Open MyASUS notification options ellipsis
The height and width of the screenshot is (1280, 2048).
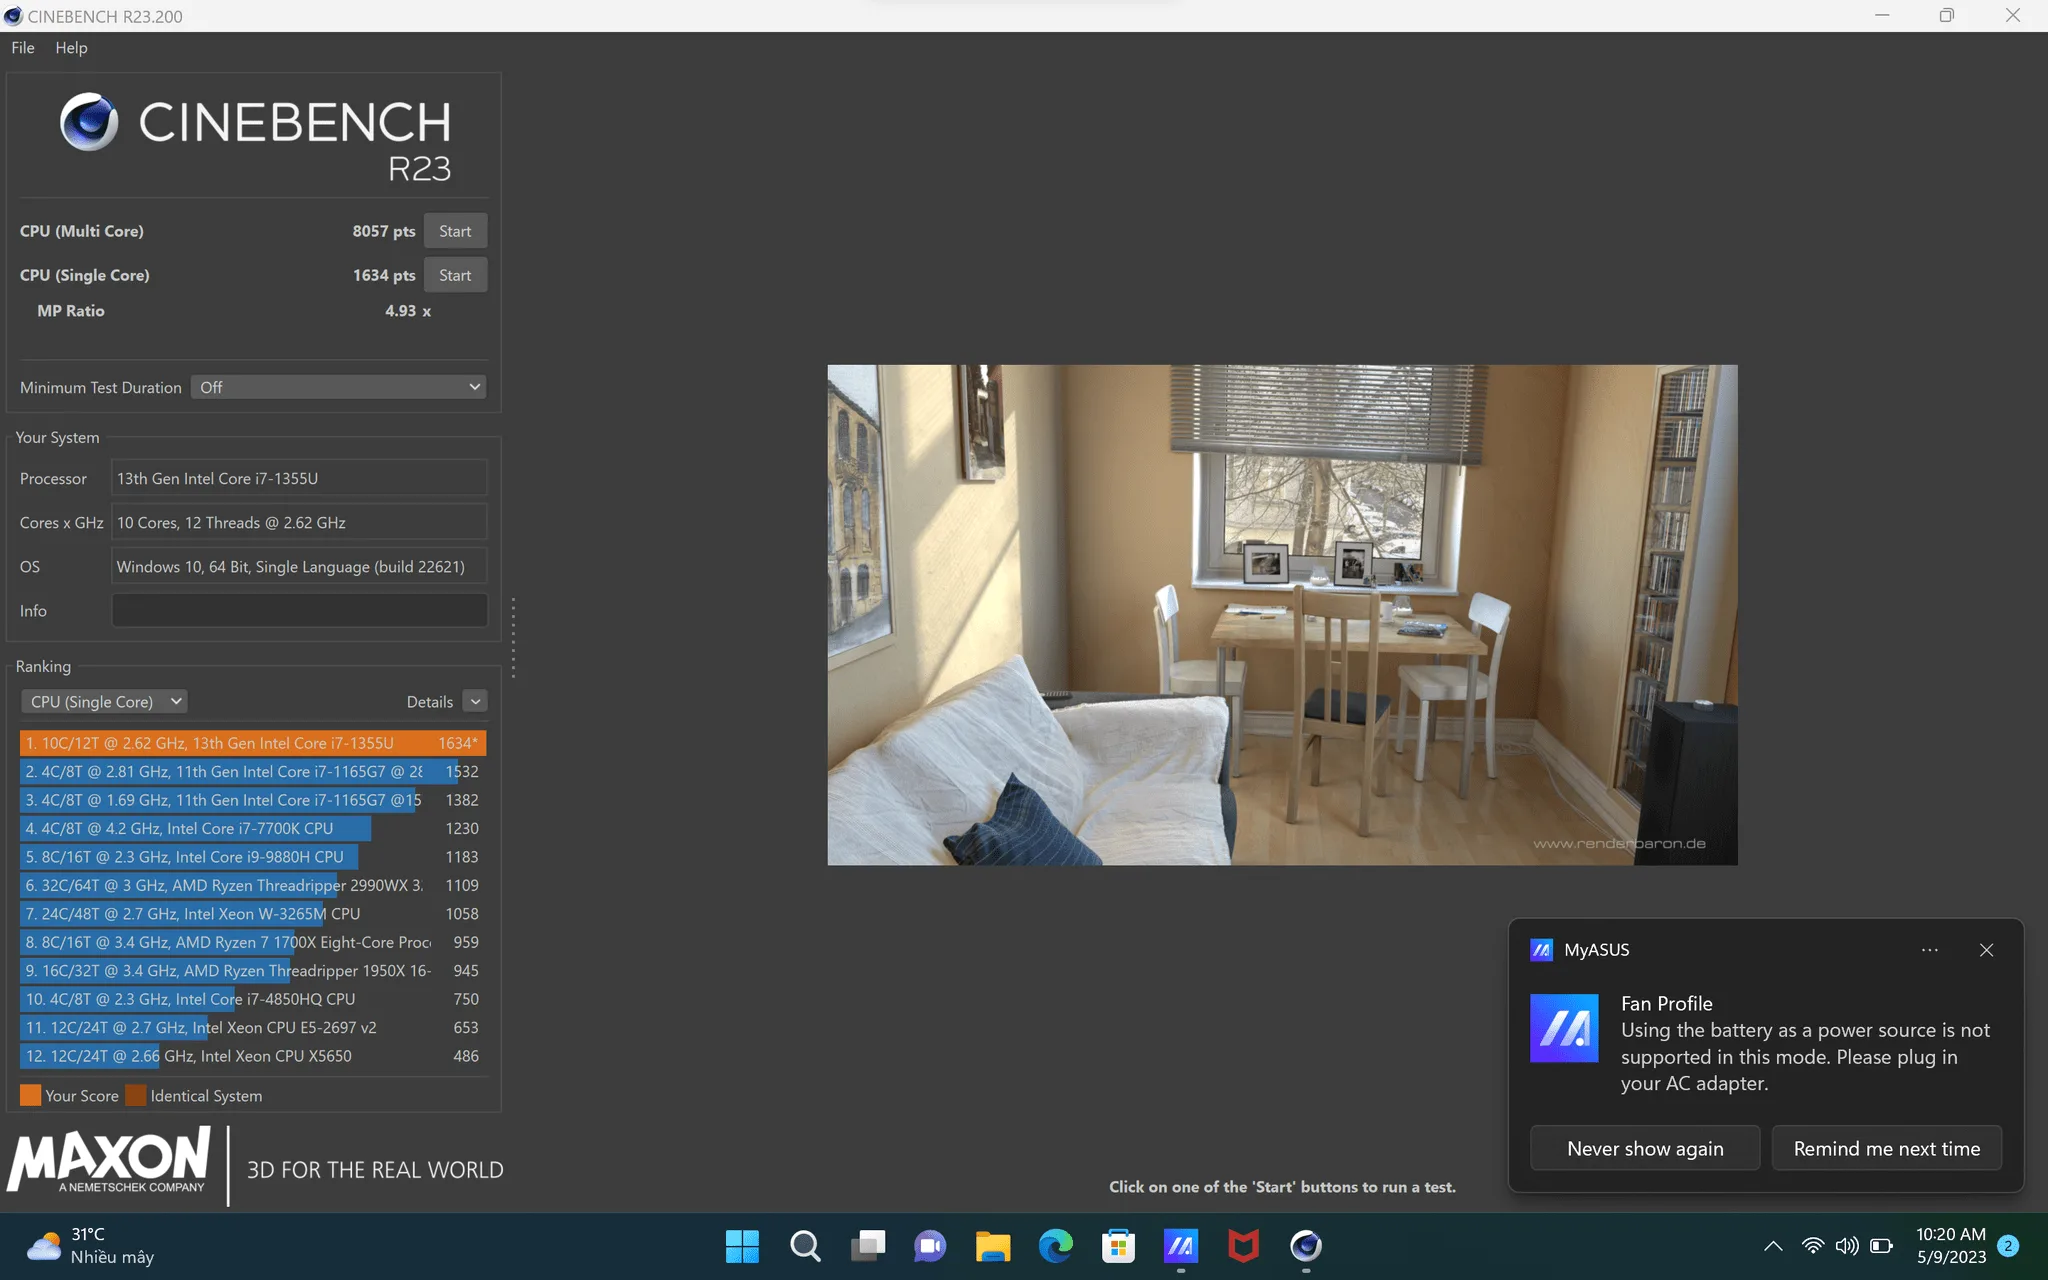(x=1930, y=950)
